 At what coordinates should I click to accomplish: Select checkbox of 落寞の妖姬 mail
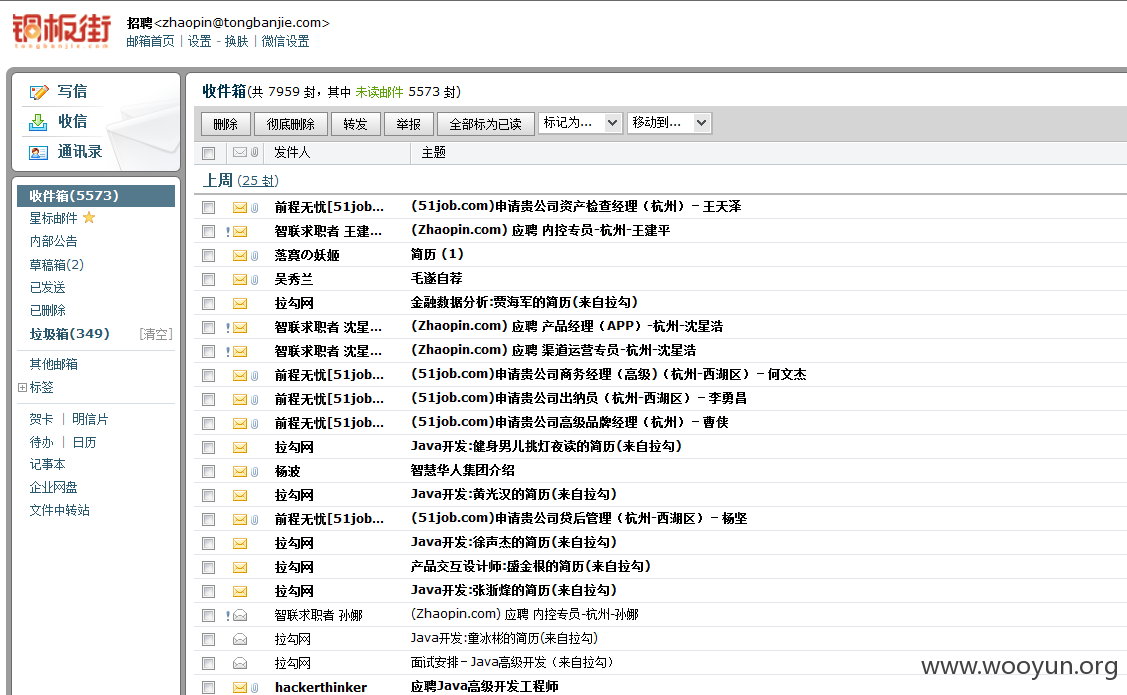(x=208, y=255)
